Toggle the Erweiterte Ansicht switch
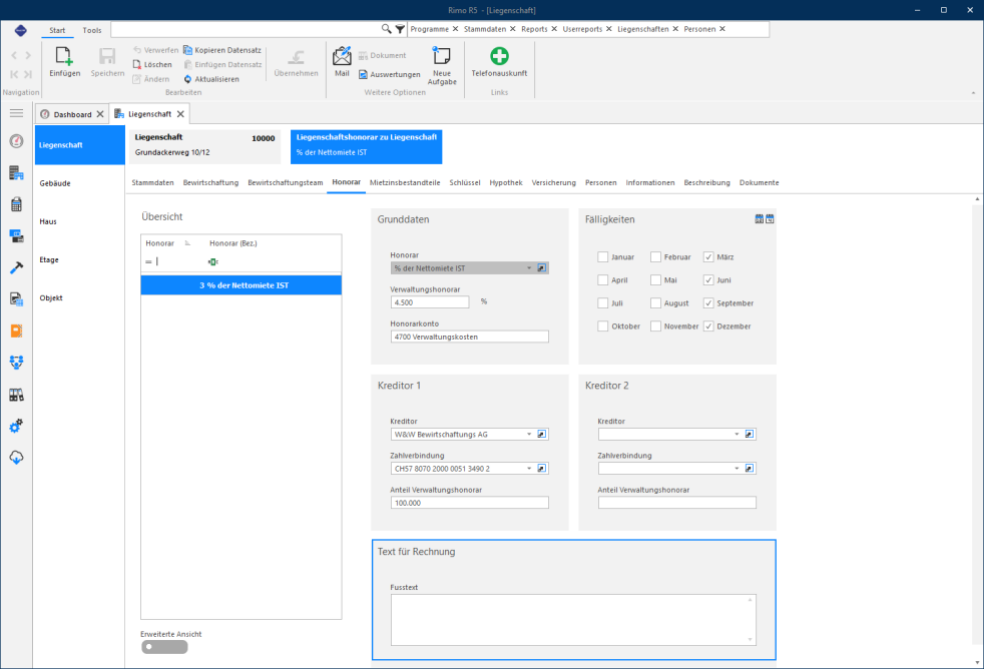This screenshot has height=669, width=984. click(164, 647)
